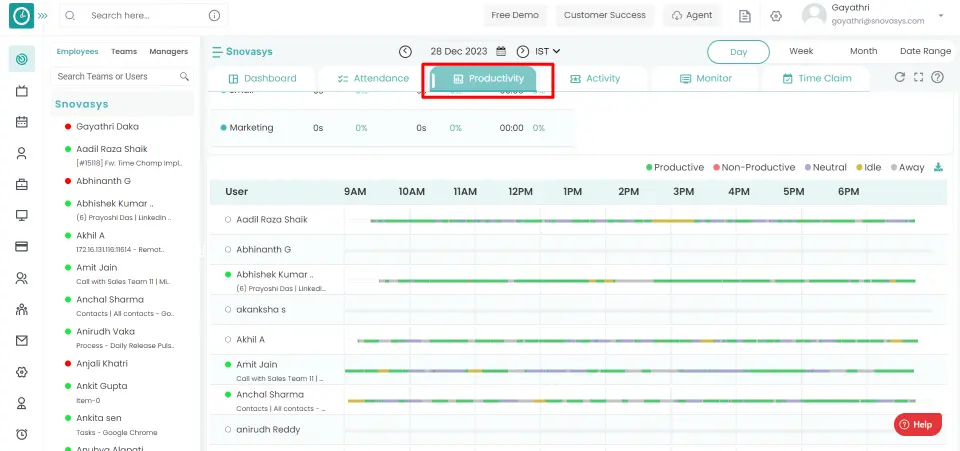Switch to the Monitor tab
Image resolution: width=960 pixels, height=451 pixels.
click(705, 78)
